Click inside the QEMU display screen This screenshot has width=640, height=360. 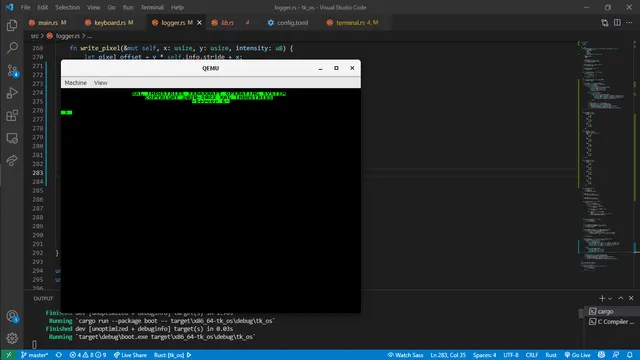(211, 200)
